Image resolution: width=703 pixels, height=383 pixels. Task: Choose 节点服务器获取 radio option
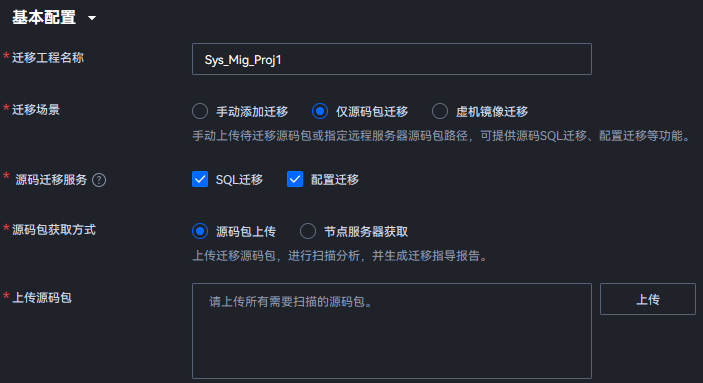tap(308, 231)
